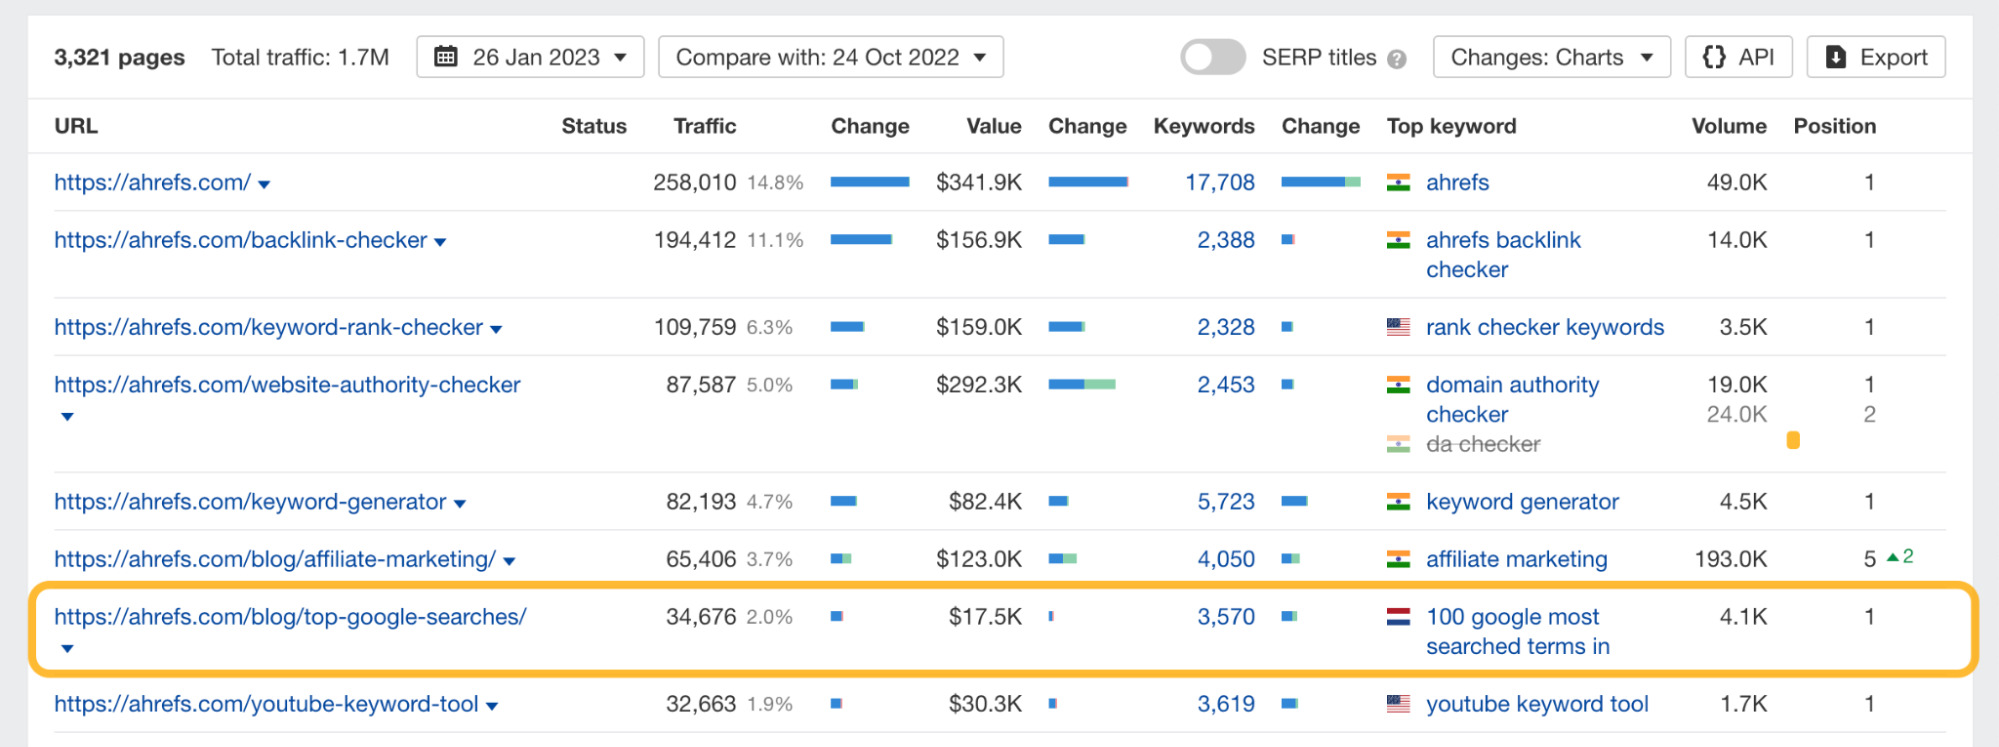Viewport: 1999px width, 747px height.
Task: Open the SERP titles help icon
Action: point(1397,59)
